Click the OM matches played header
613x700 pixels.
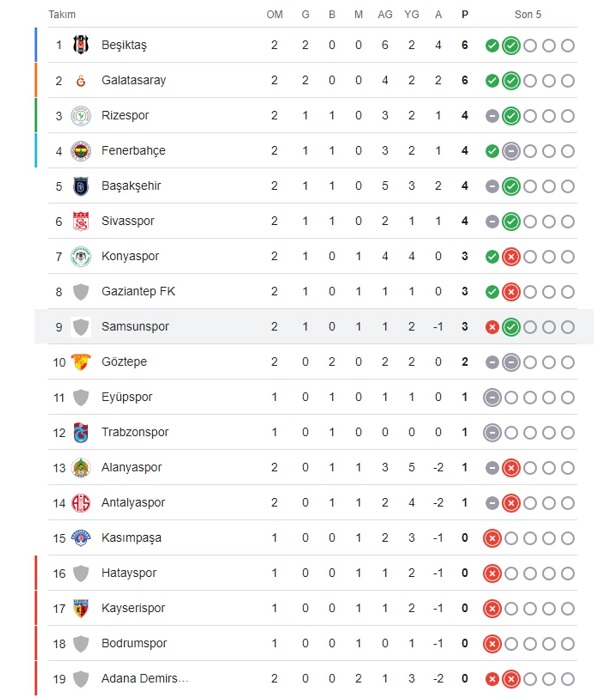coord(275,15)
